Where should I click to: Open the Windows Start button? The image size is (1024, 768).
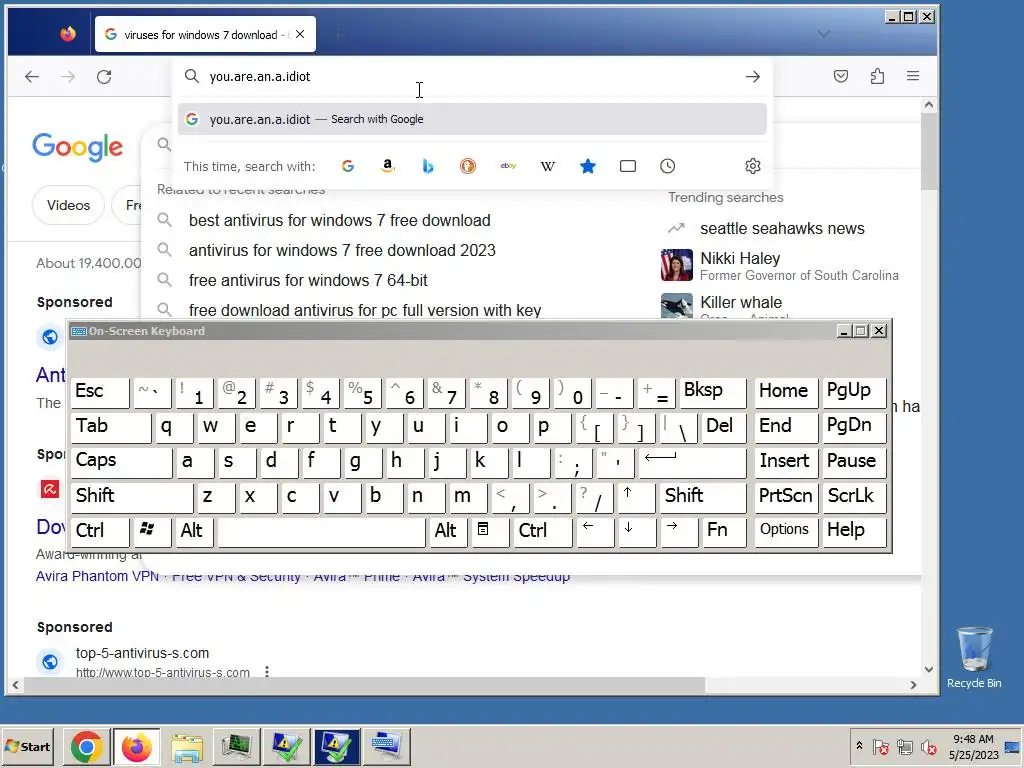point(28,746)
